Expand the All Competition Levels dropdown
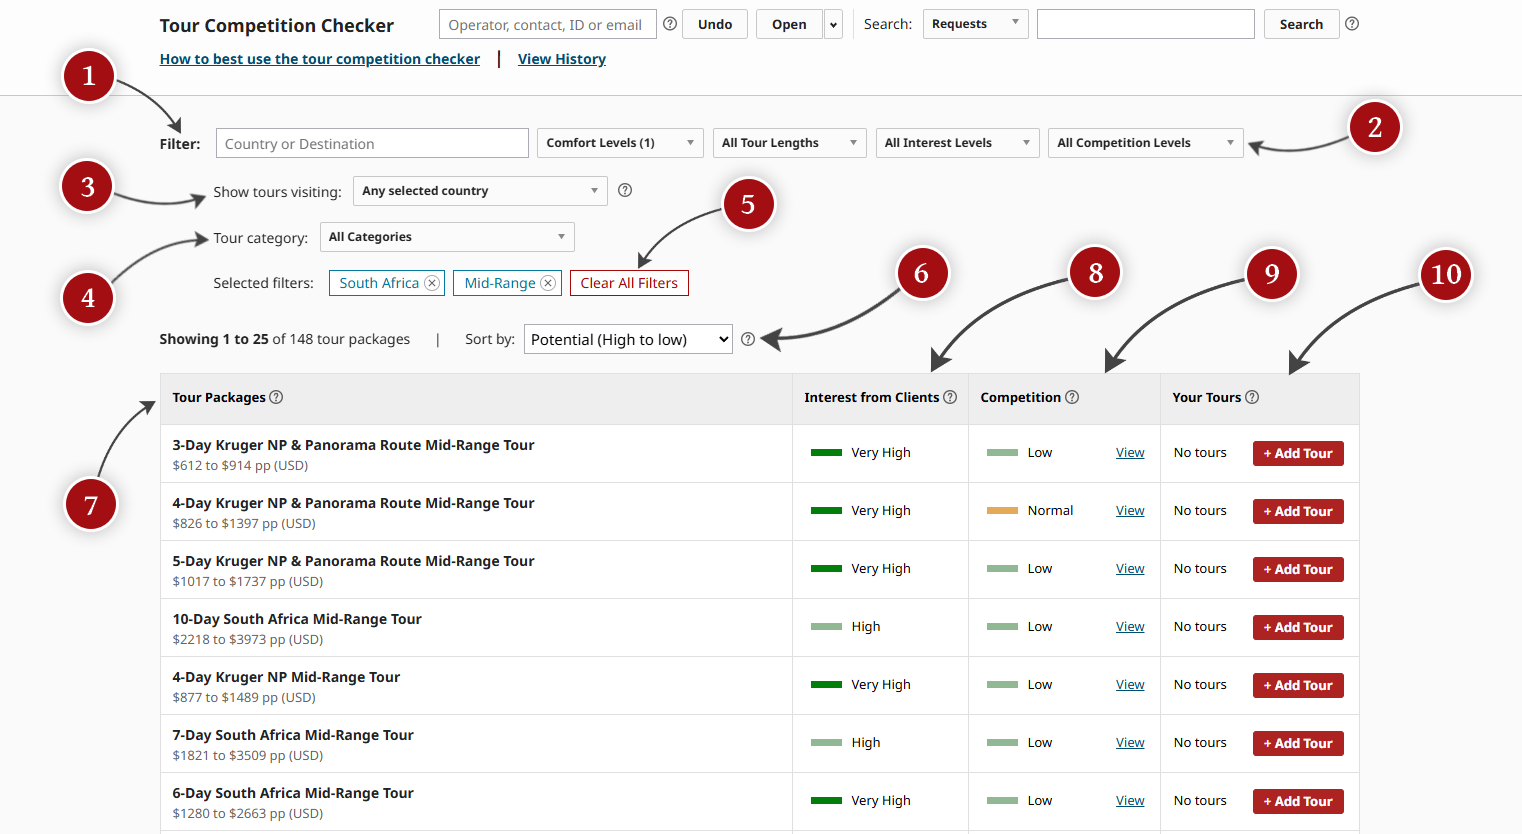The height and width of the screenshot is (834, 1522). coord(1145,143)
